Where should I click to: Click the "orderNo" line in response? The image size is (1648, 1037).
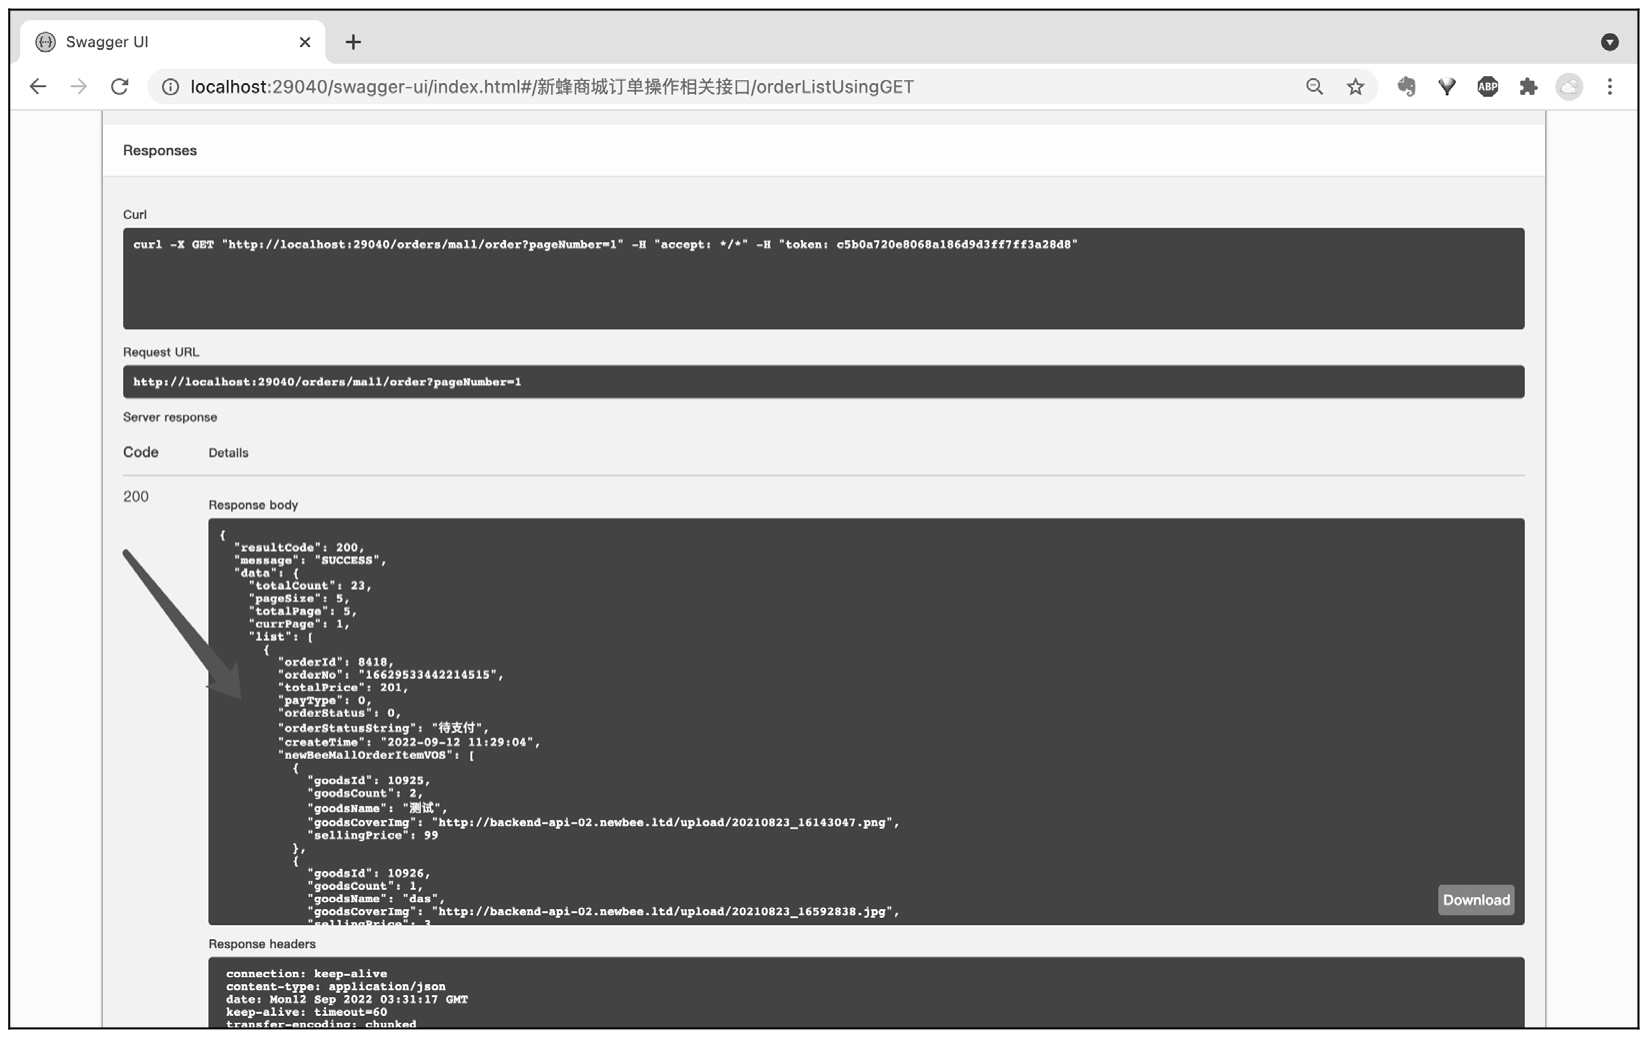(x=391, y=675)
